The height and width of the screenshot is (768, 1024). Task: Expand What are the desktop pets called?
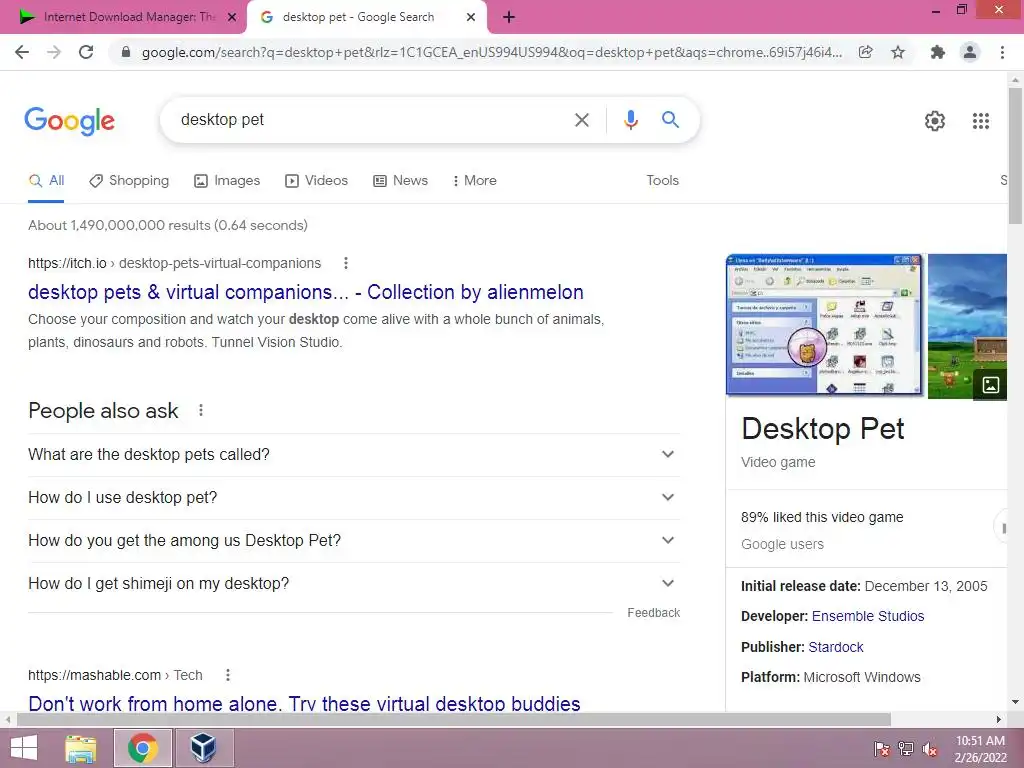pyautogui.click(x=353, y=455)
